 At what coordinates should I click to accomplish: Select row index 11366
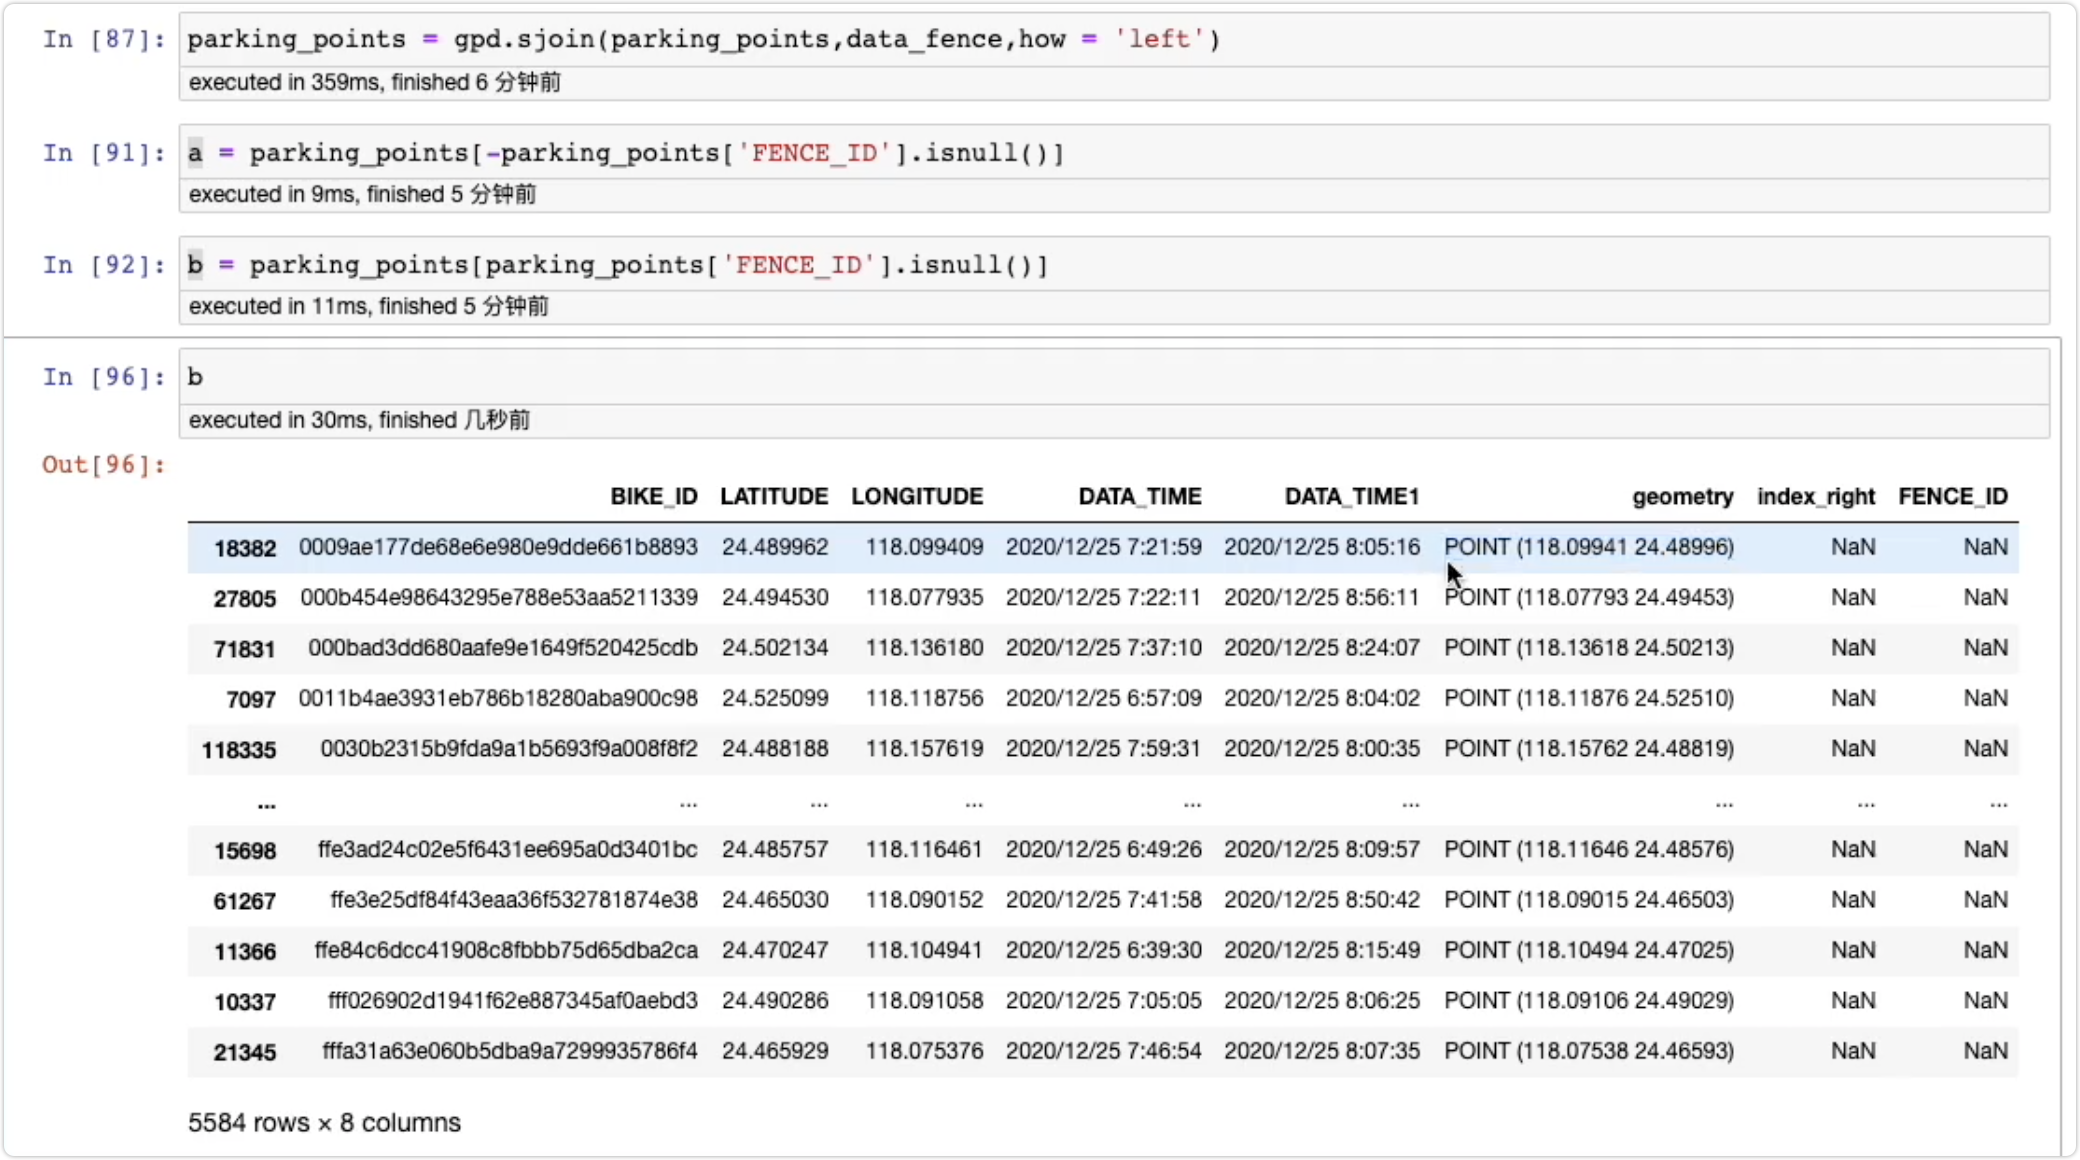click(245, 952)
